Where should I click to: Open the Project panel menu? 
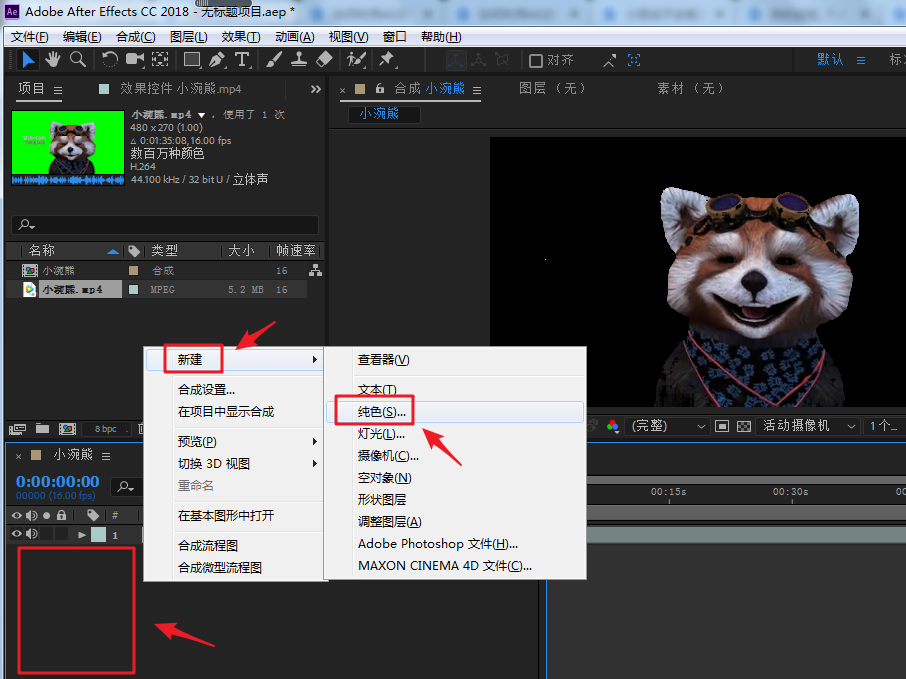58,90
